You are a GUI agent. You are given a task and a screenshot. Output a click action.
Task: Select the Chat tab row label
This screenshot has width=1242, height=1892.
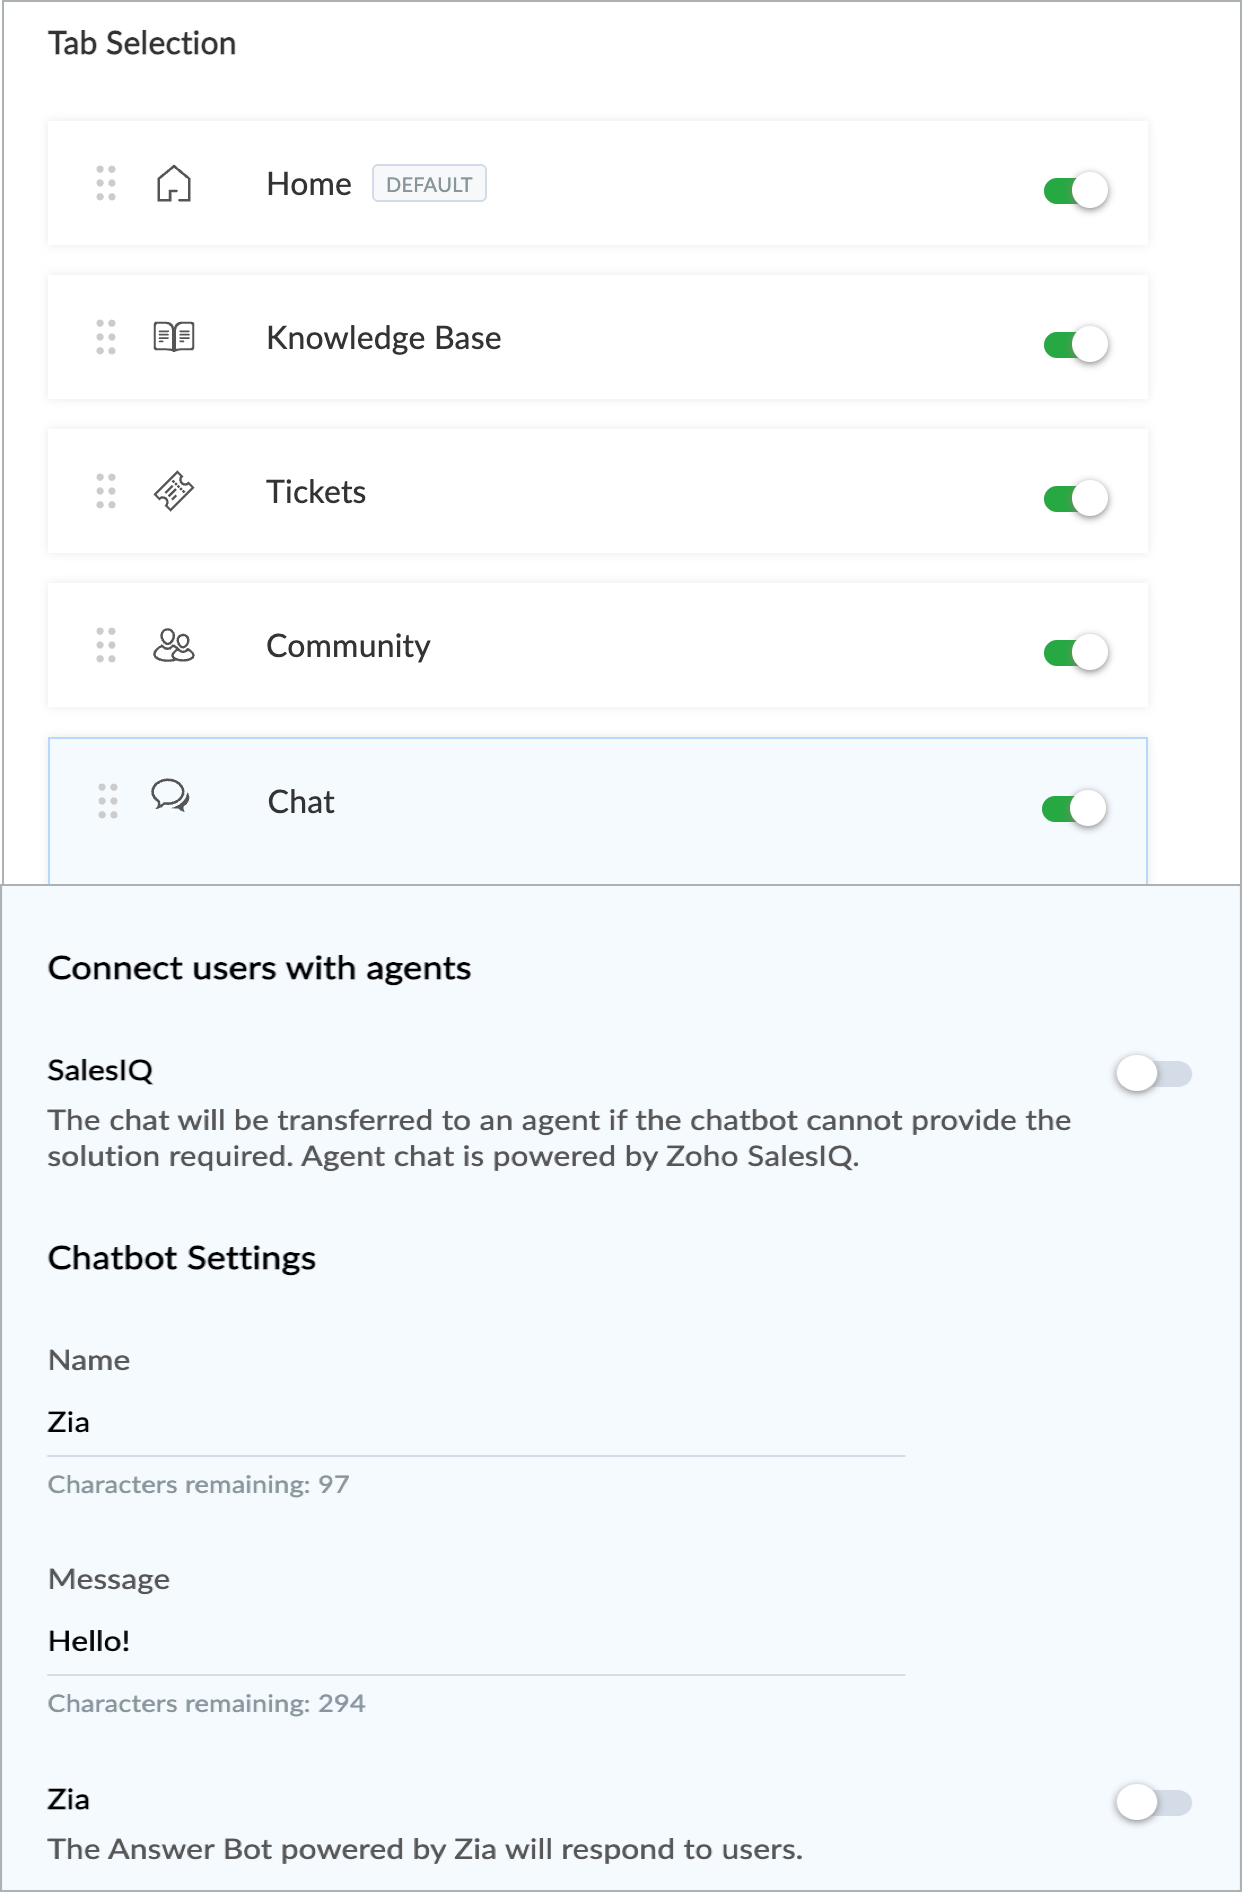click(301, 802)
